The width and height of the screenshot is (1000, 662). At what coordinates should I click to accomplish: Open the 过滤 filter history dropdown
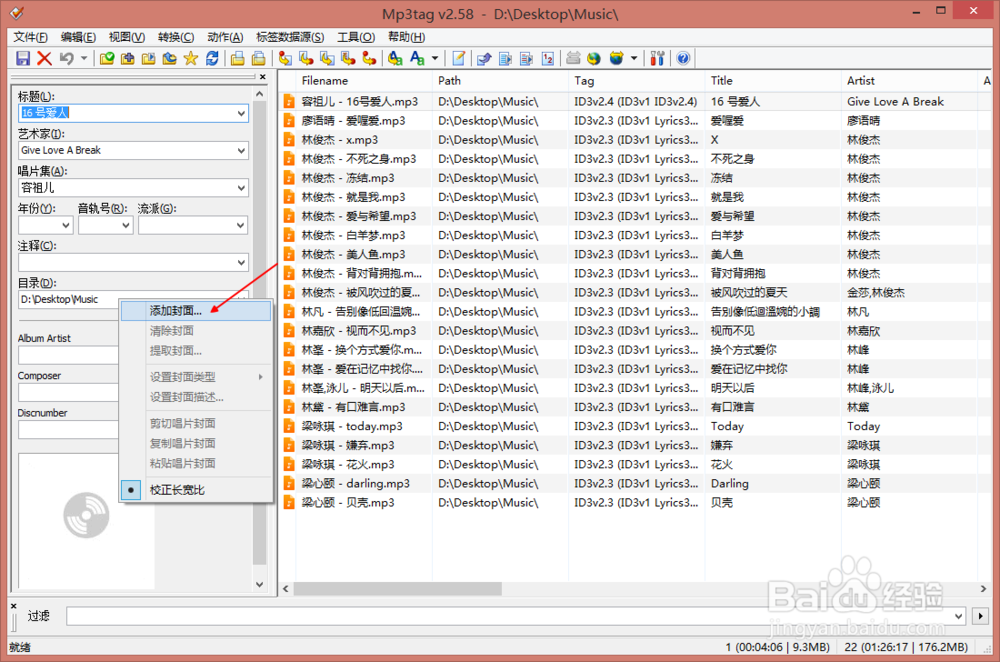pyautogui.click(x=958, y=616)
